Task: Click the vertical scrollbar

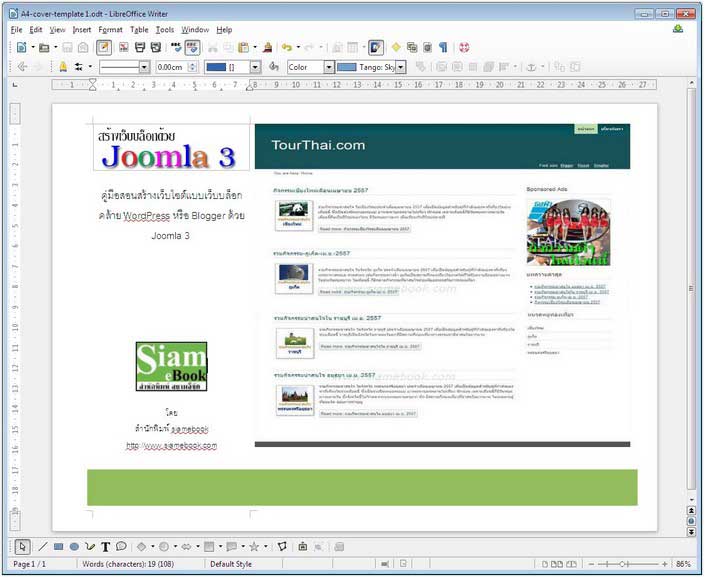Action: click(691, 288)
